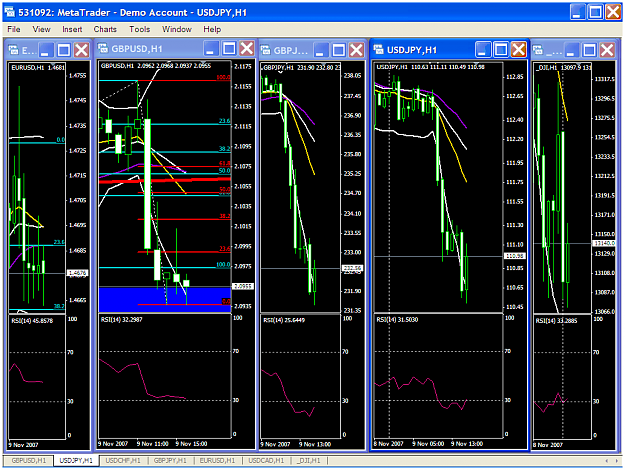Click the 9 Nov 15:00 time label on GBPUSD chart
Image resolution: width=625 pixels, height=470 pixels.
tap(191, 444)
